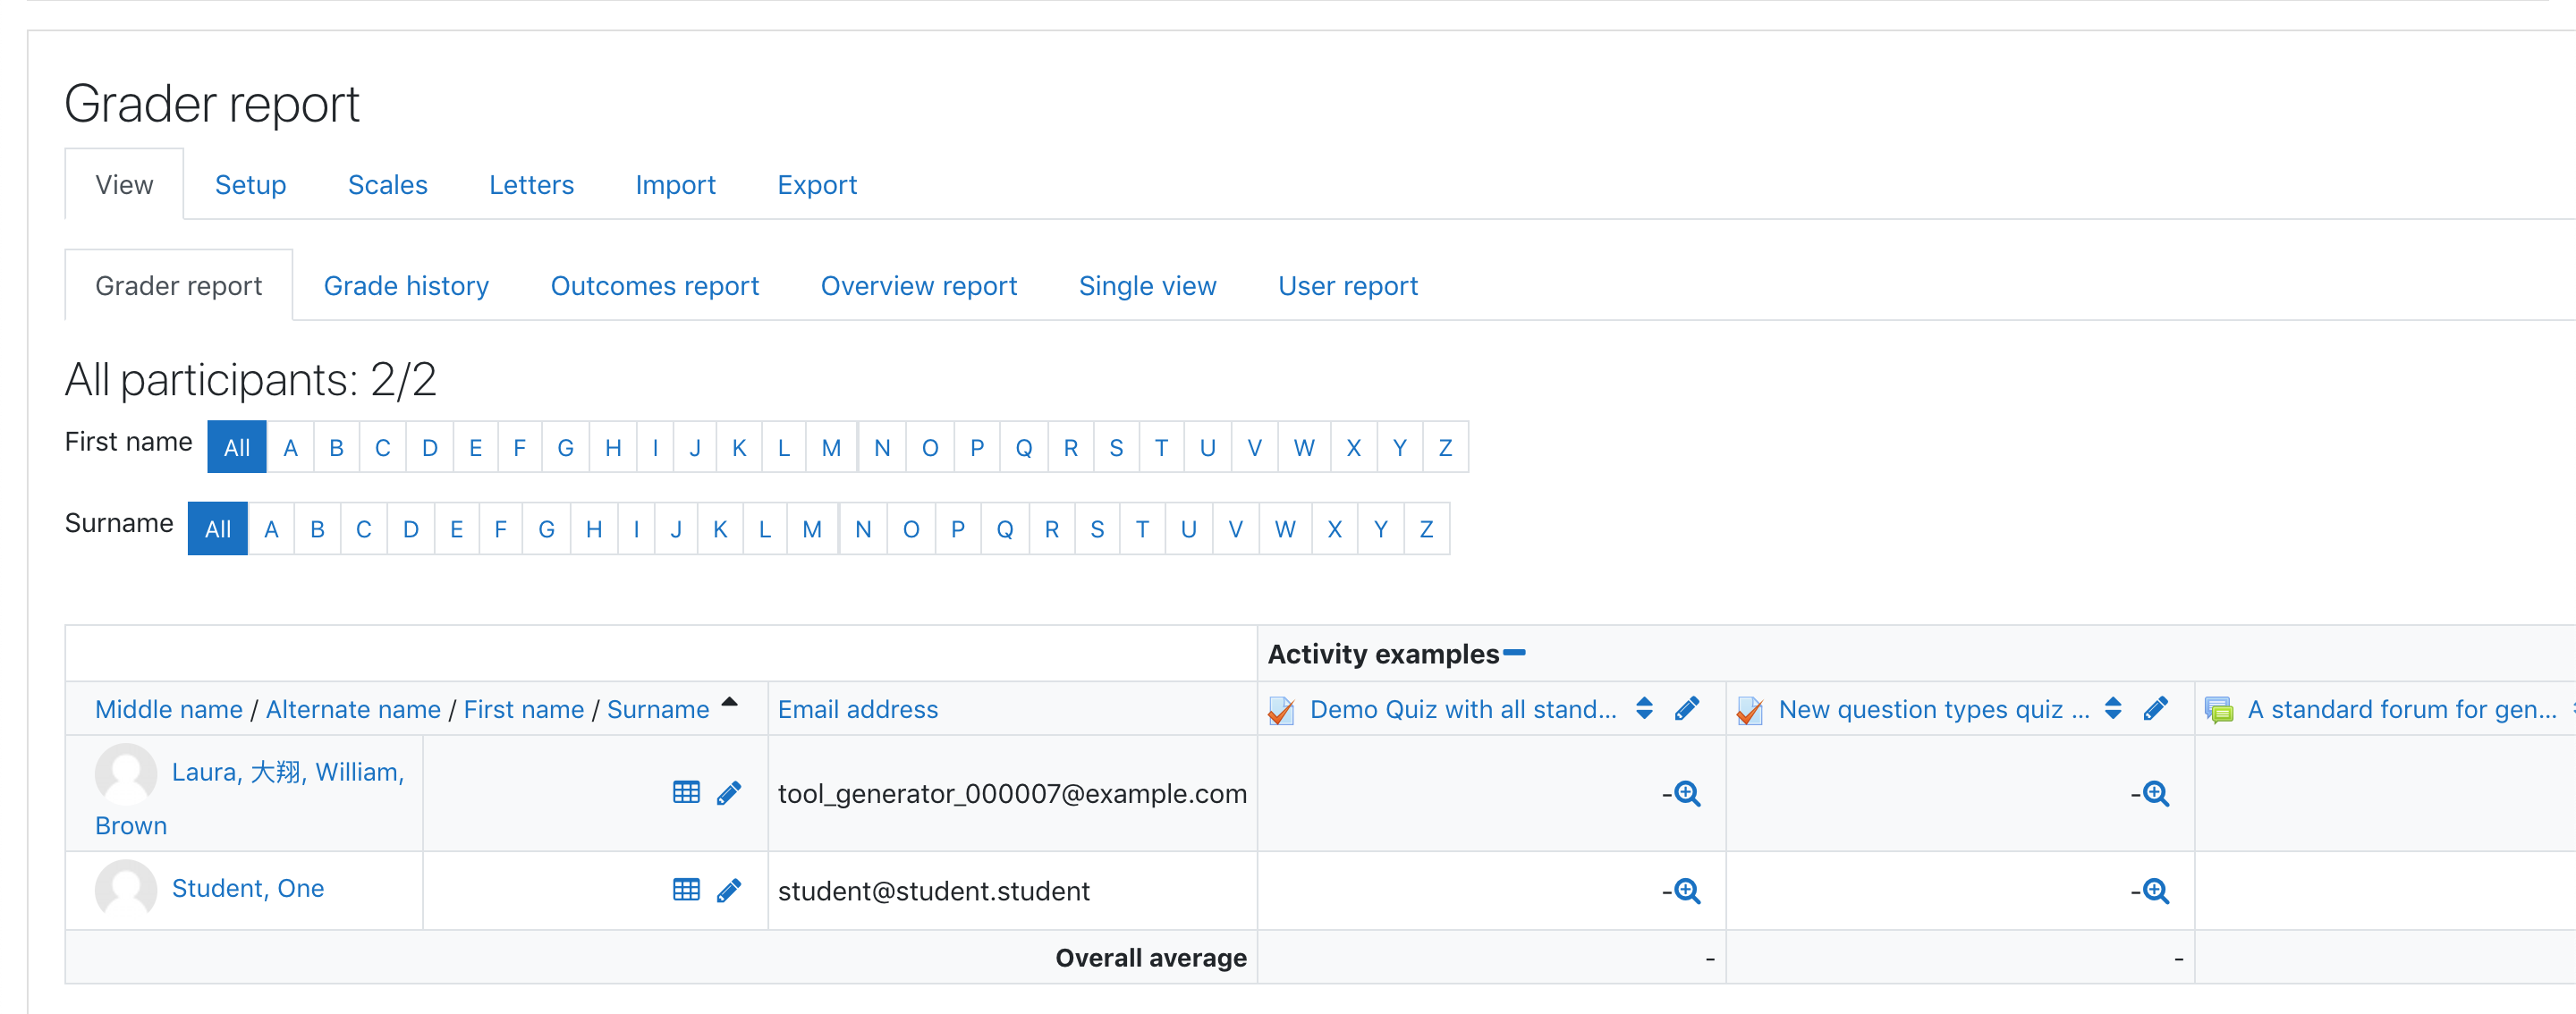The image size is (2576, 1014).
Task: Select the View tab
Action: click(124, 185)
